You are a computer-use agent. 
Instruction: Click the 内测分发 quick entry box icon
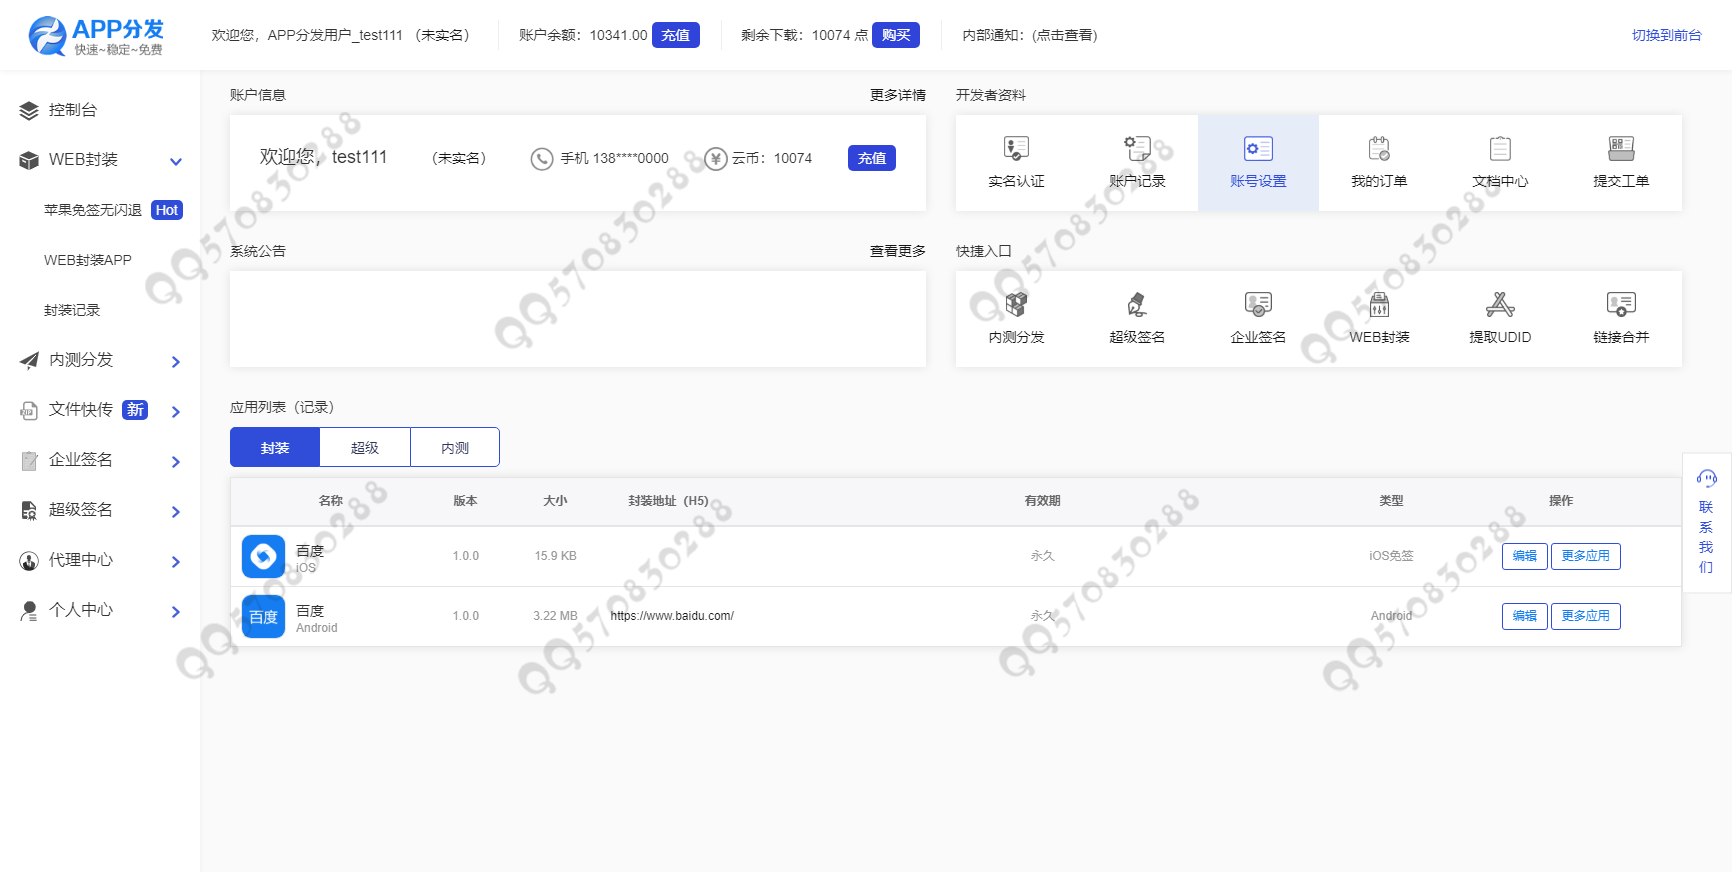1016,305
